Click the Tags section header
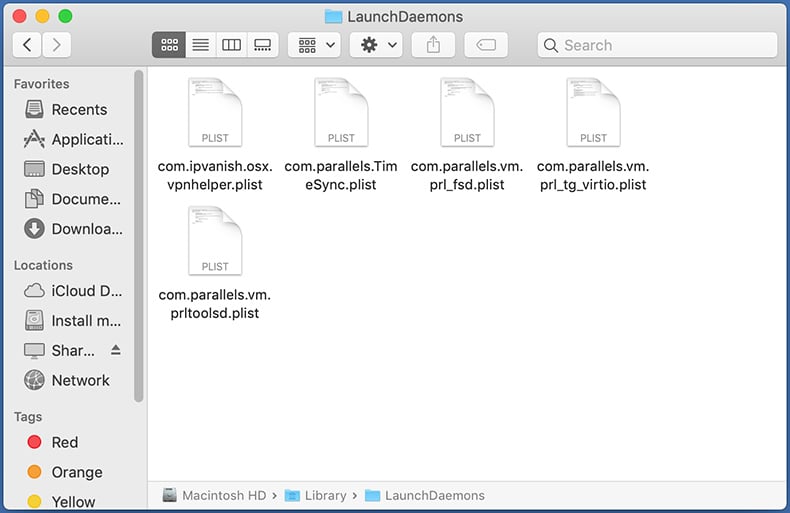 pyautogui.click(x=28, y=417)
